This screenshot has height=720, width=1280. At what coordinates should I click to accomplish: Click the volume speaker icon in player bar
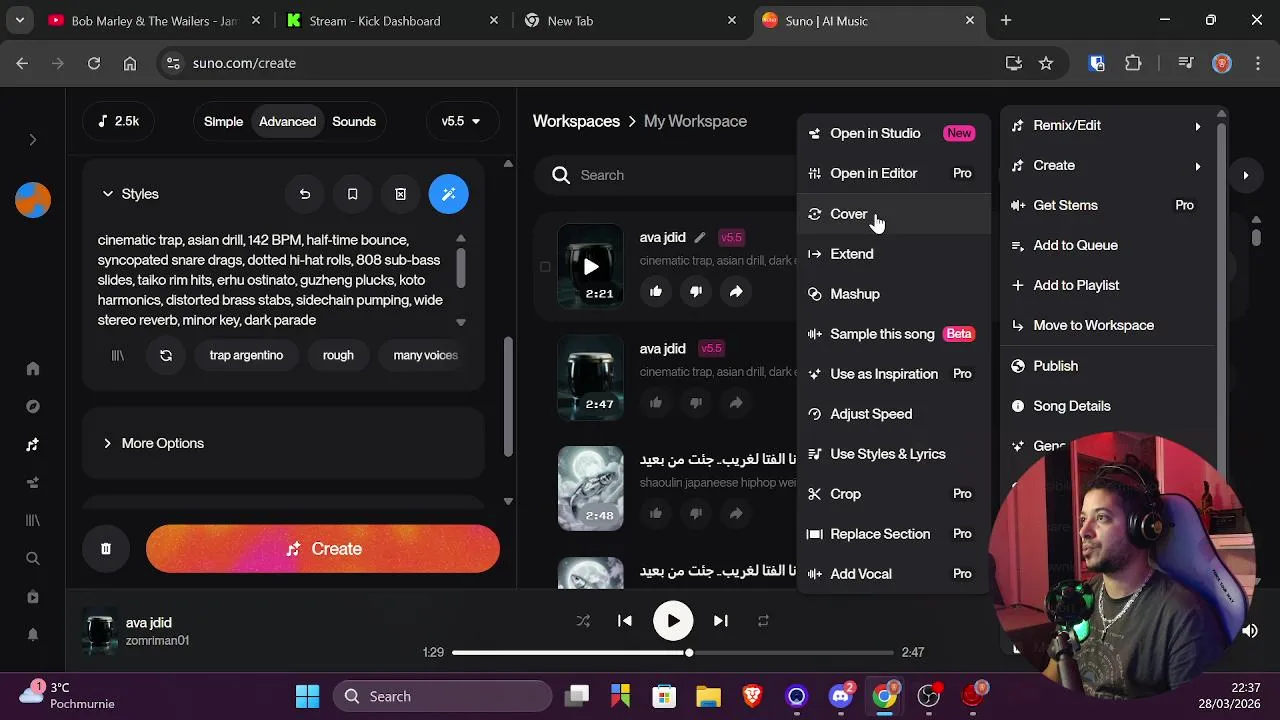[x=1250, y=631]
